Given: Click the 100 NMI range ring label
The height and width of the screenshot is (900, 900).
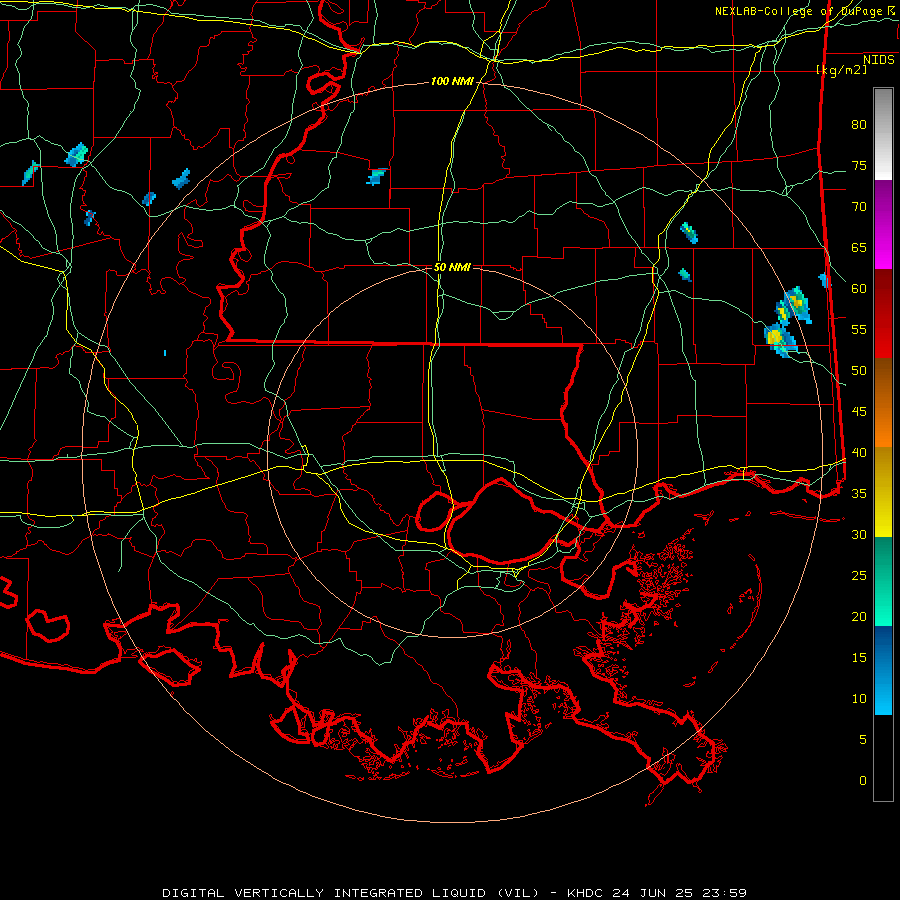Looking at the screenshot, I should pos(452,82).
